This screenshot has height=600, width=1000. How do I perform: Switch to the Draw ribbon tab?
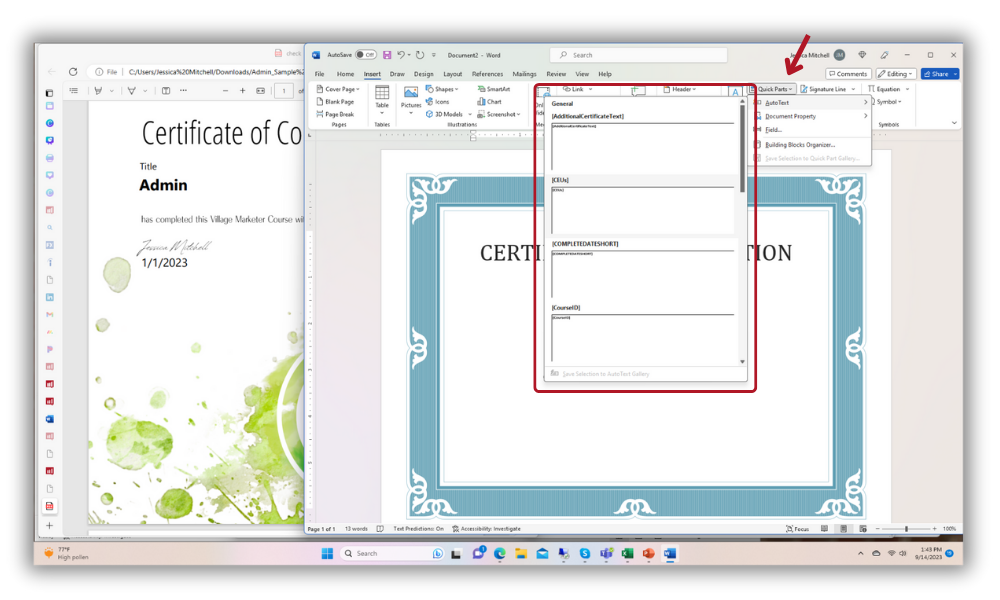(397, 74)
